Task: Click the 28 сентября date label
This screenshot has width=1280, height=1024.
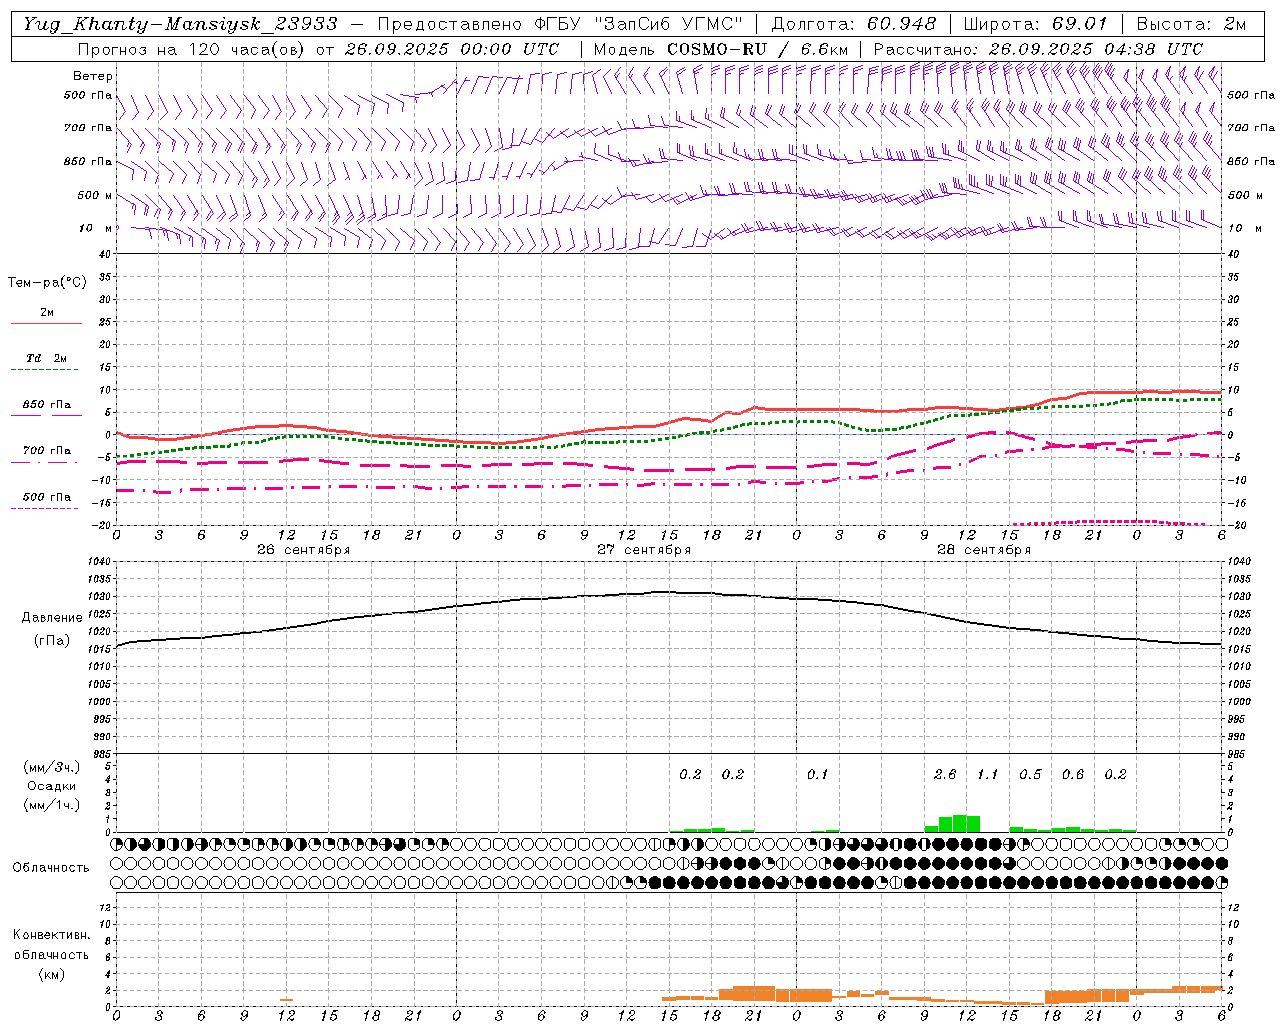Action: tap(983, 550)
